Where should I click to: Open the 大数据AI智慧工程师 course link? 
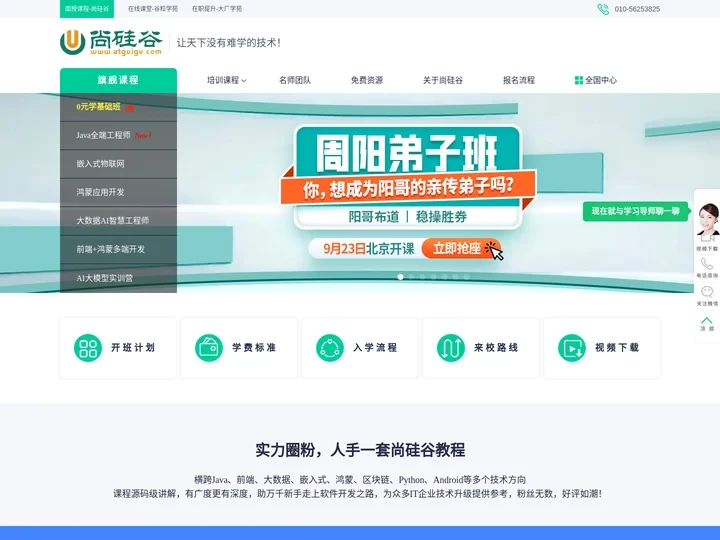point(112,221)
